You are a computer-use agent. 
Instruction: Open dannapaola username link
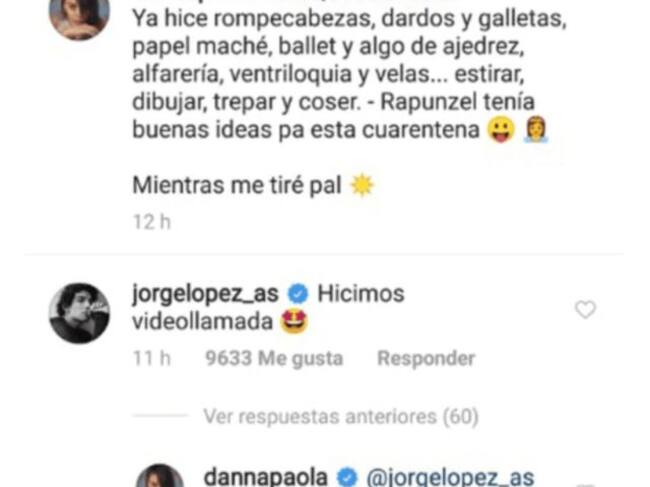266,477
